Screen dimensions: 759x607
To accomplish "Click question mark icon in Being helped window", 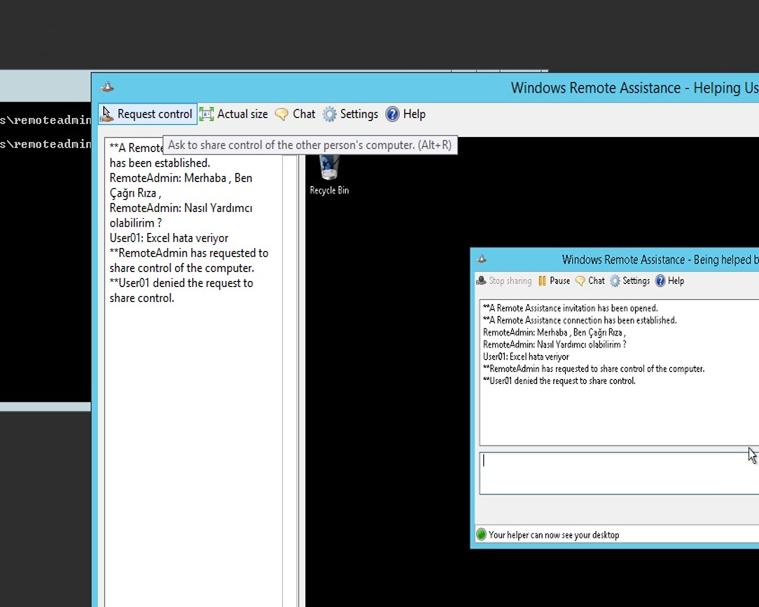I will coord(660,281).
